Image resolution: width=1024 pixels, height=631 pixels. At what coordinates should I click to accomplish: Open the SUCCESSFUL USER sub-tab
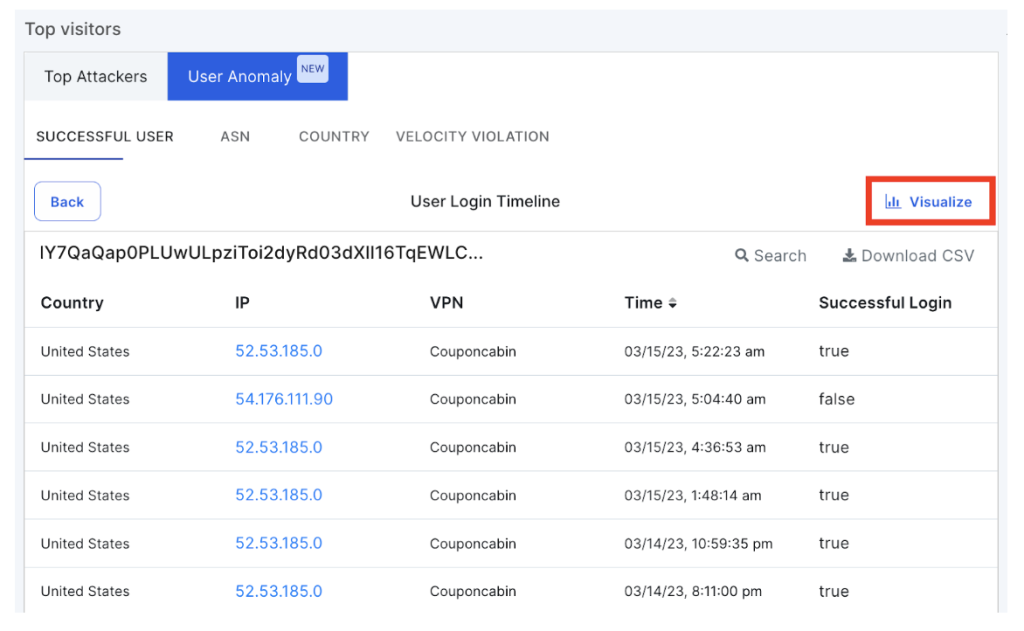(x=105, y=136)
